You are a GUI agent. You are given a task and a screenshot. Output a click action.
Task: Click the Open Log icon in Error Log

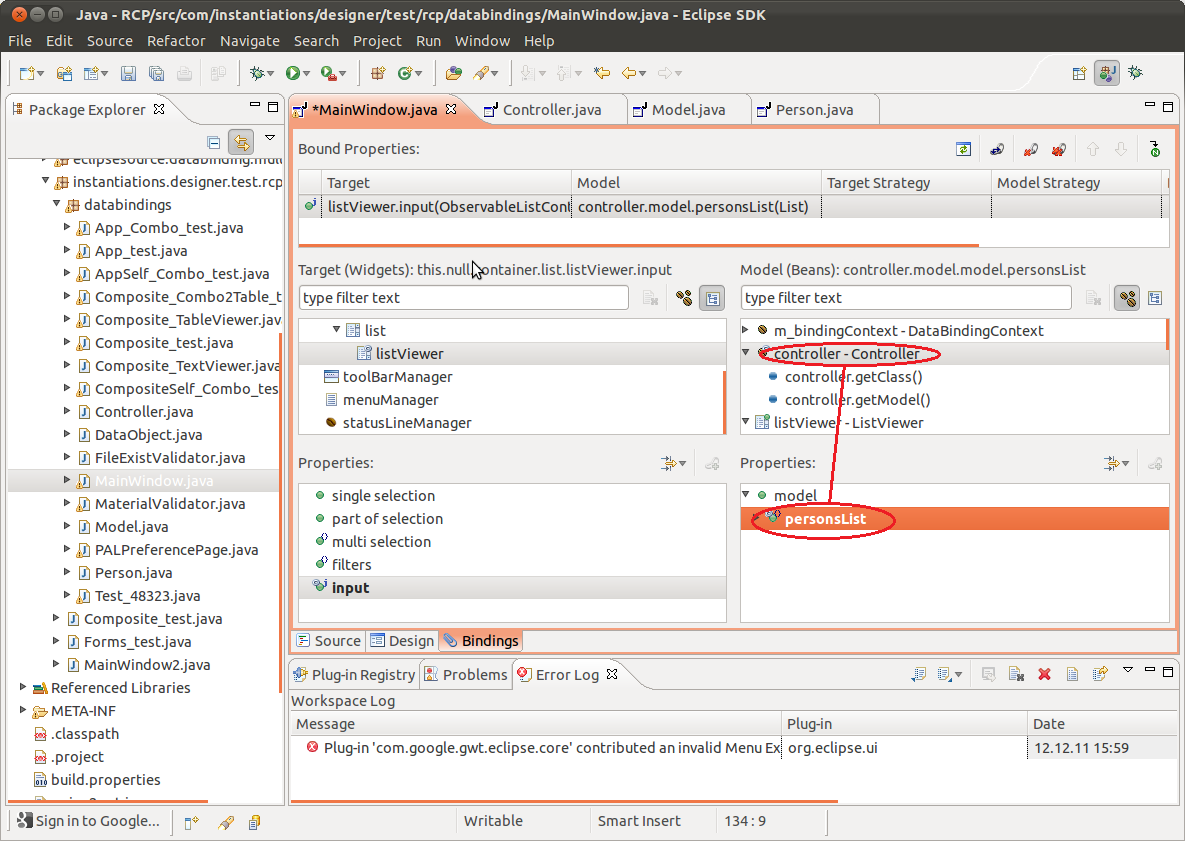(1072, 674)
